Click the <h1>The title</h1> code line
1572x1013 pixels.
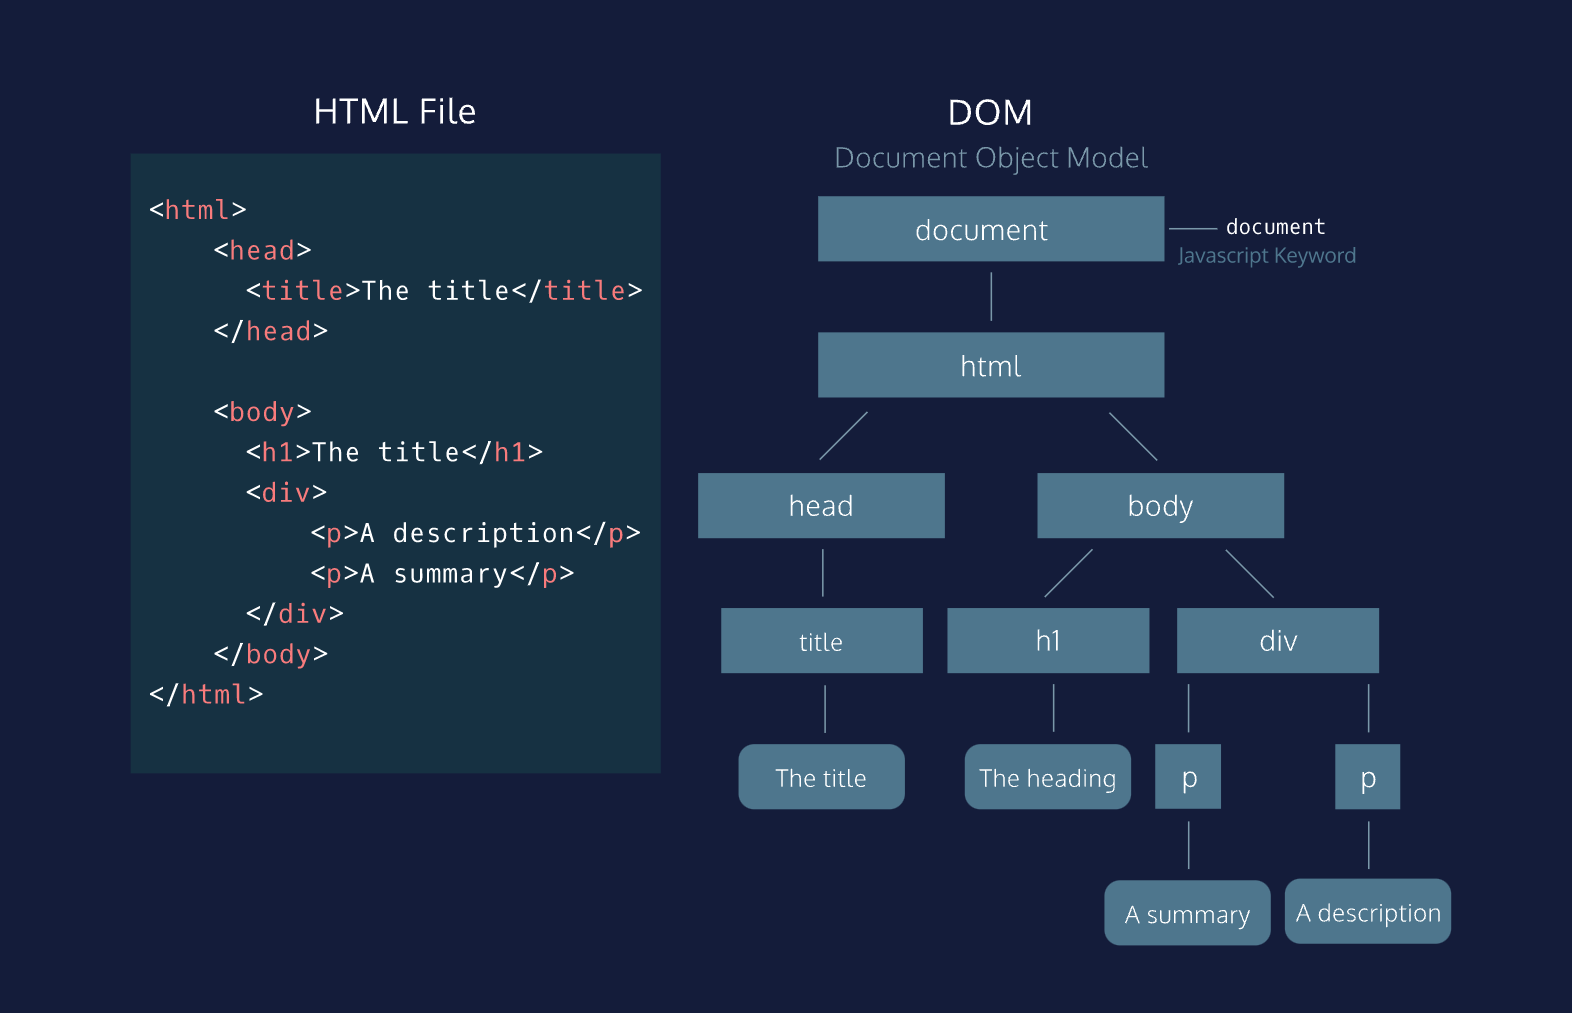tap(395, 452)
